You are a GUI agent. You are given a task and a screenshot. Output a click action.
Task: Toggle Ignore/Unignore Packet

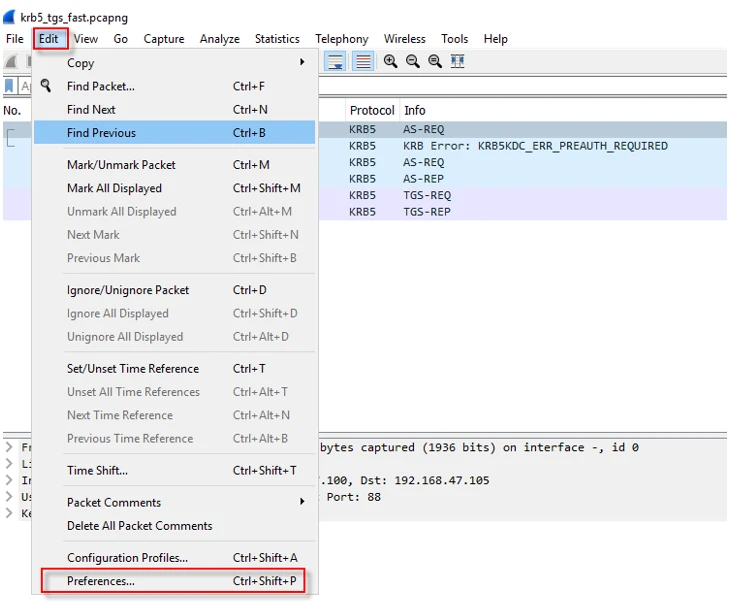click(x=128, y=290)
